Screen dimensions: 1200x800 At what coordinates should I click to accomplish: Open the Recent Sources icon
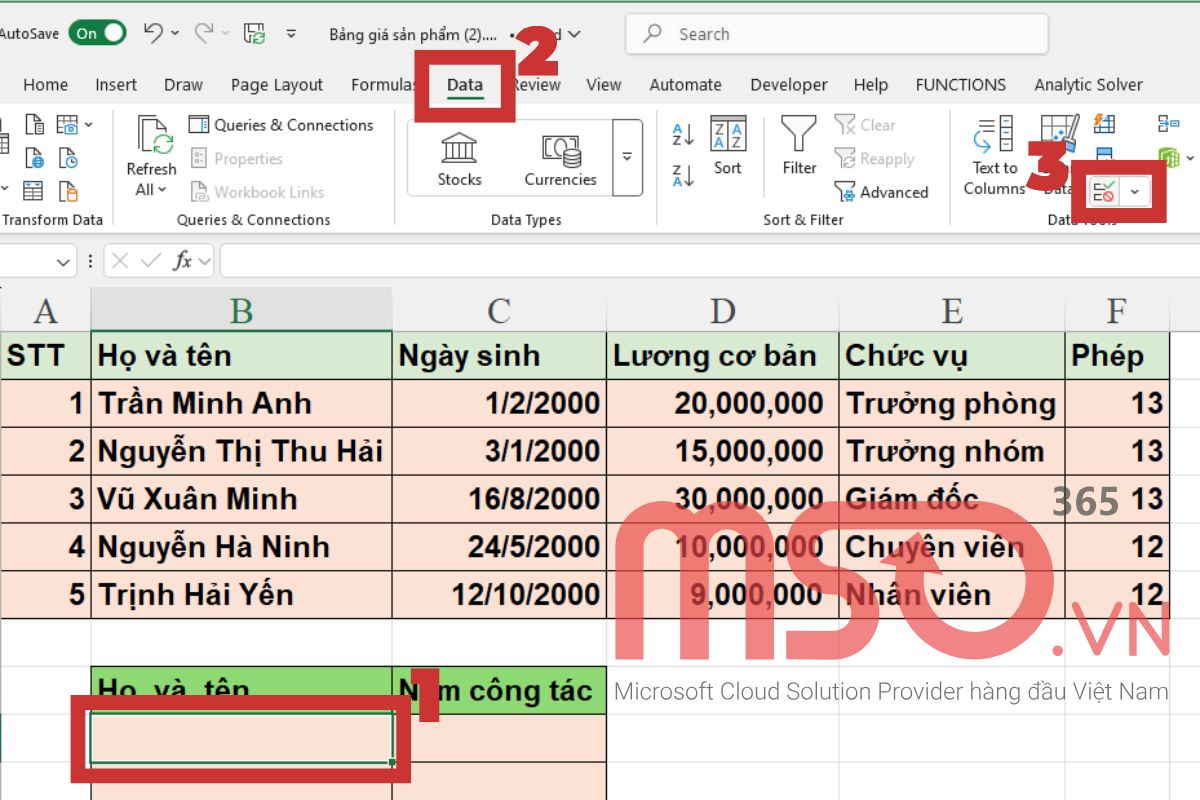pos(68,158)
